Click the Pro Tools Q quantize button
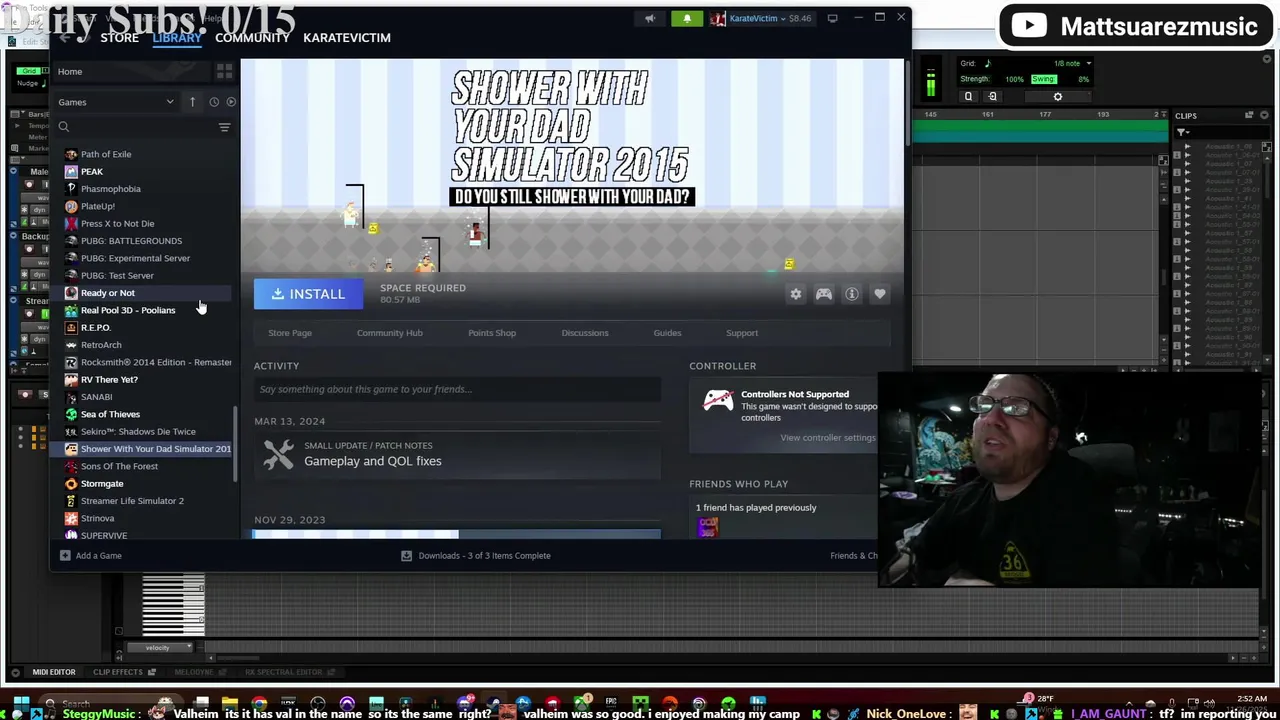The height and width of the screenshot is (720, 1280). 968,96
